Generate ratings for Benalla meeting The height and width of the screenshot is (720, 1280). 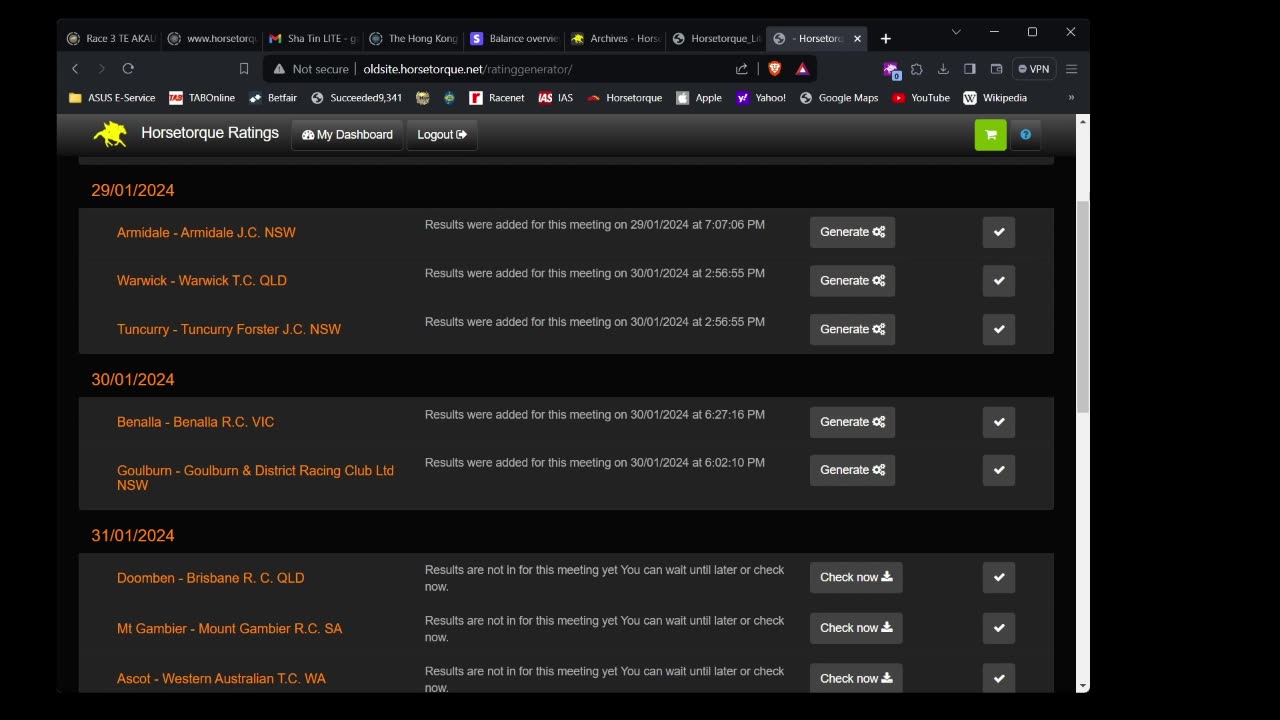[x=852, y=422]
